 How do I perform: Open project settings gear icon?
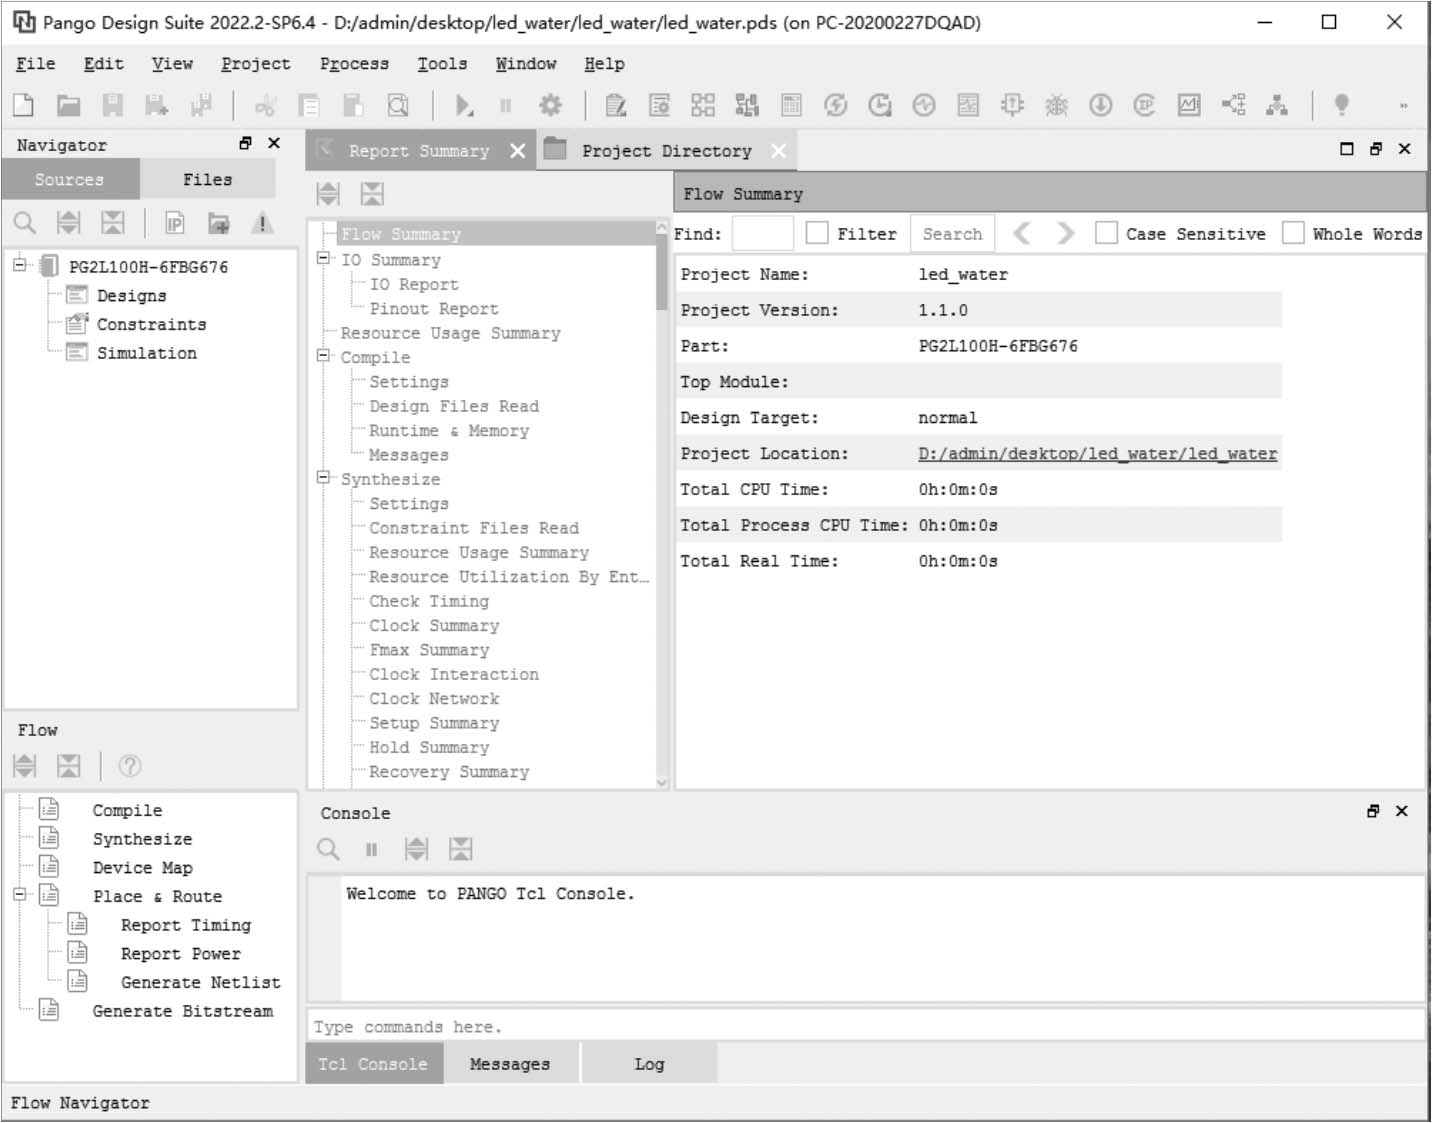[x=550, y=105]
